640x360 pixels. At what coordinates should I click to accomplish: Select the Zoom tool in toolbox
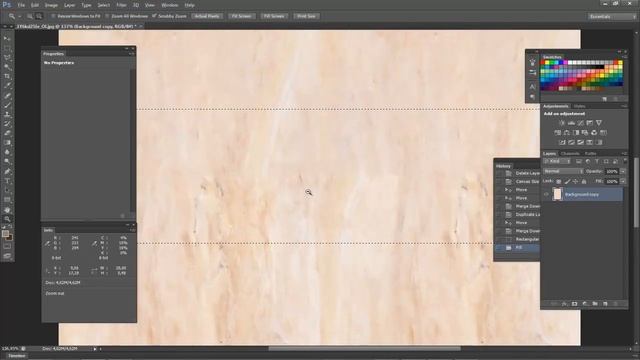[x=7, y=219]
